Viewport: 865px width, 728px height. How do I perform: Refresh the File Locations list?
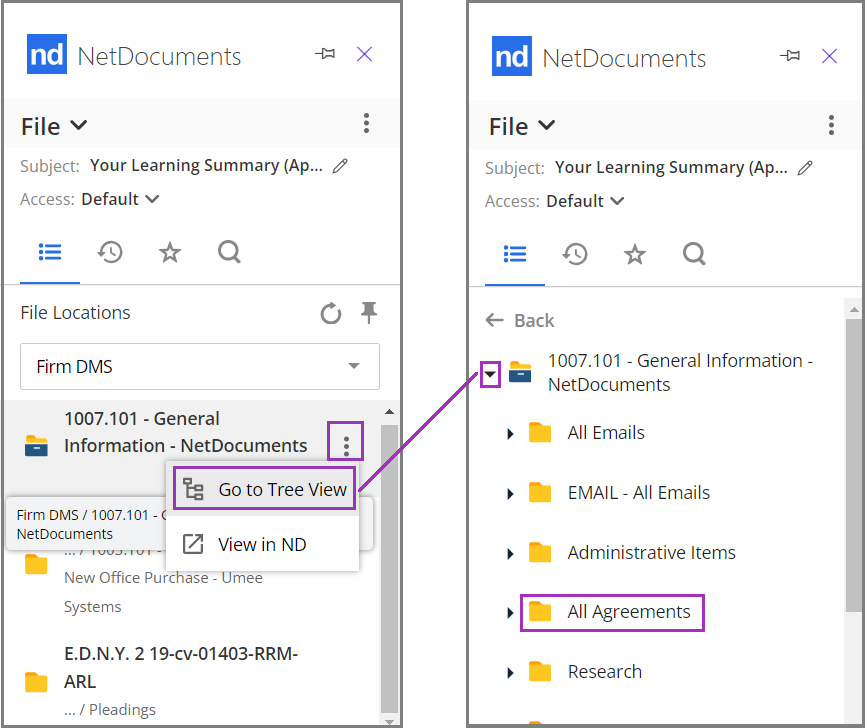click(x=331, y=314)
